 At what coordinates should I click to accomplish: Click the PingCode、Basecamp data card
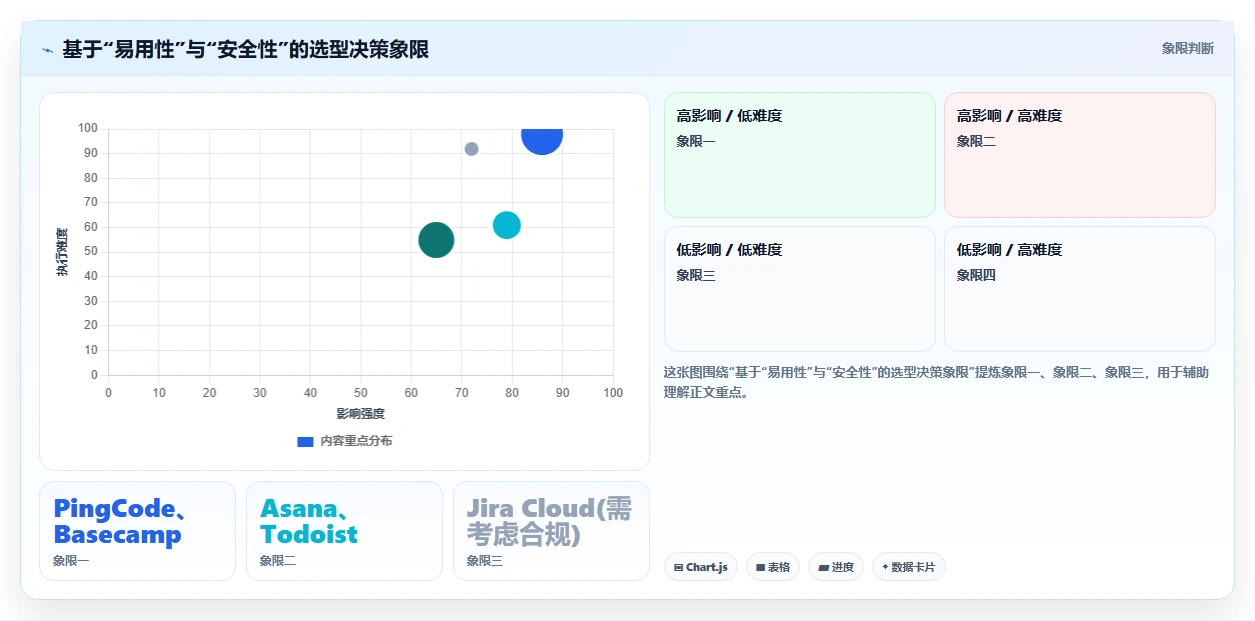tap(137, 531)
